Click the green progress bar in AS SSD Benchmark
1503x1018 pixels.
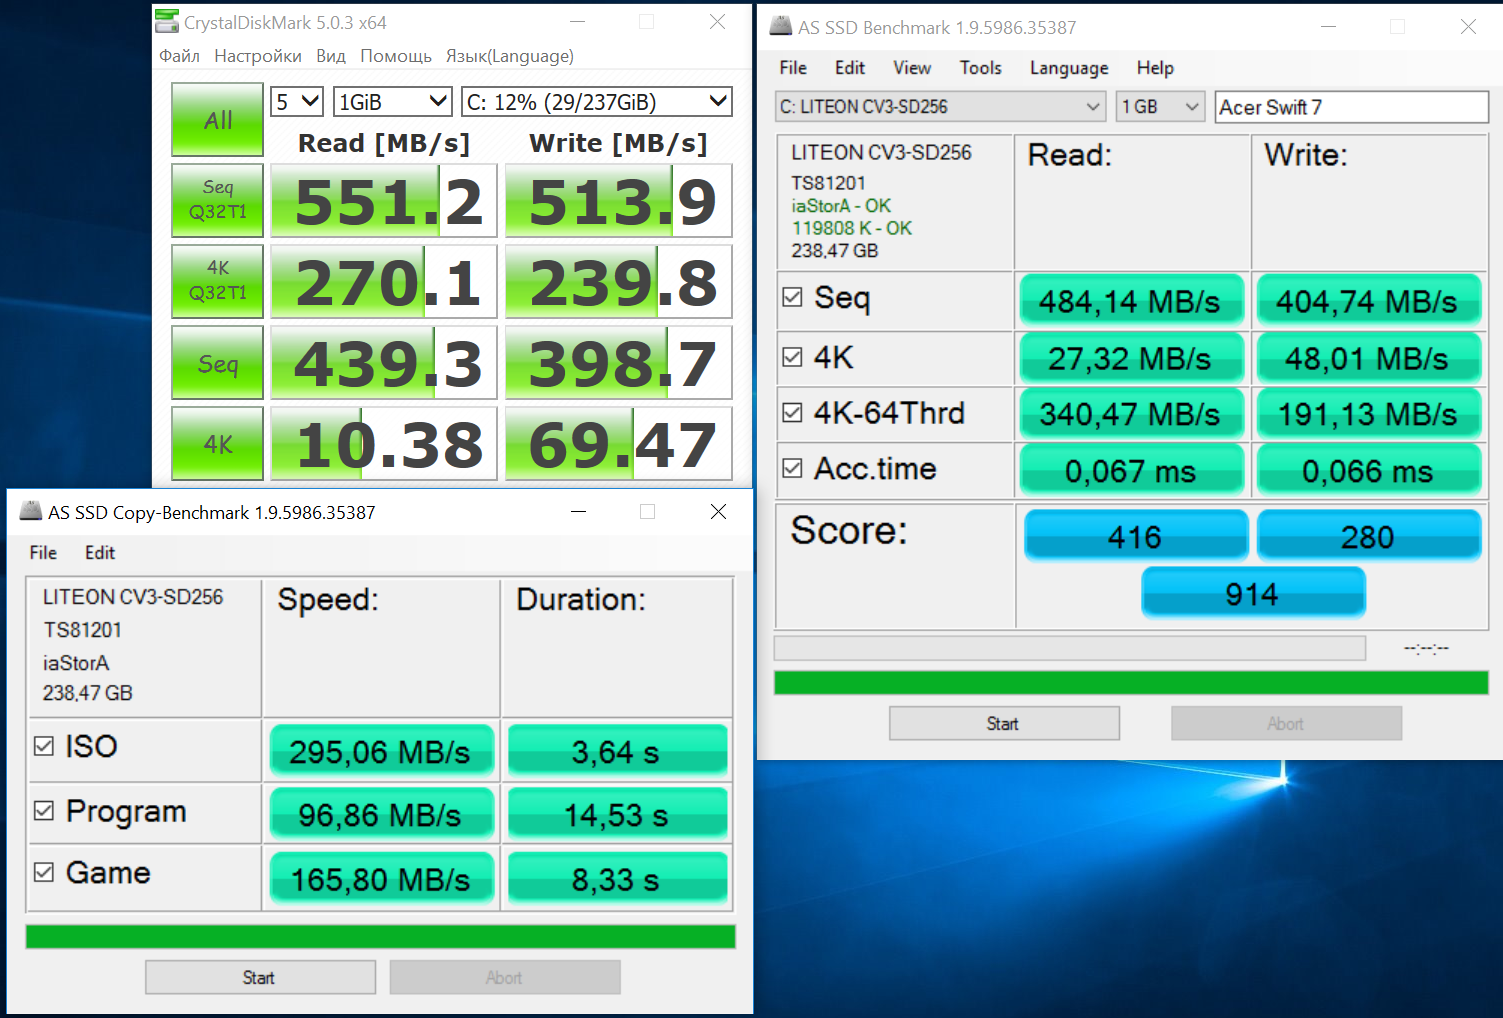point(1131,683)
